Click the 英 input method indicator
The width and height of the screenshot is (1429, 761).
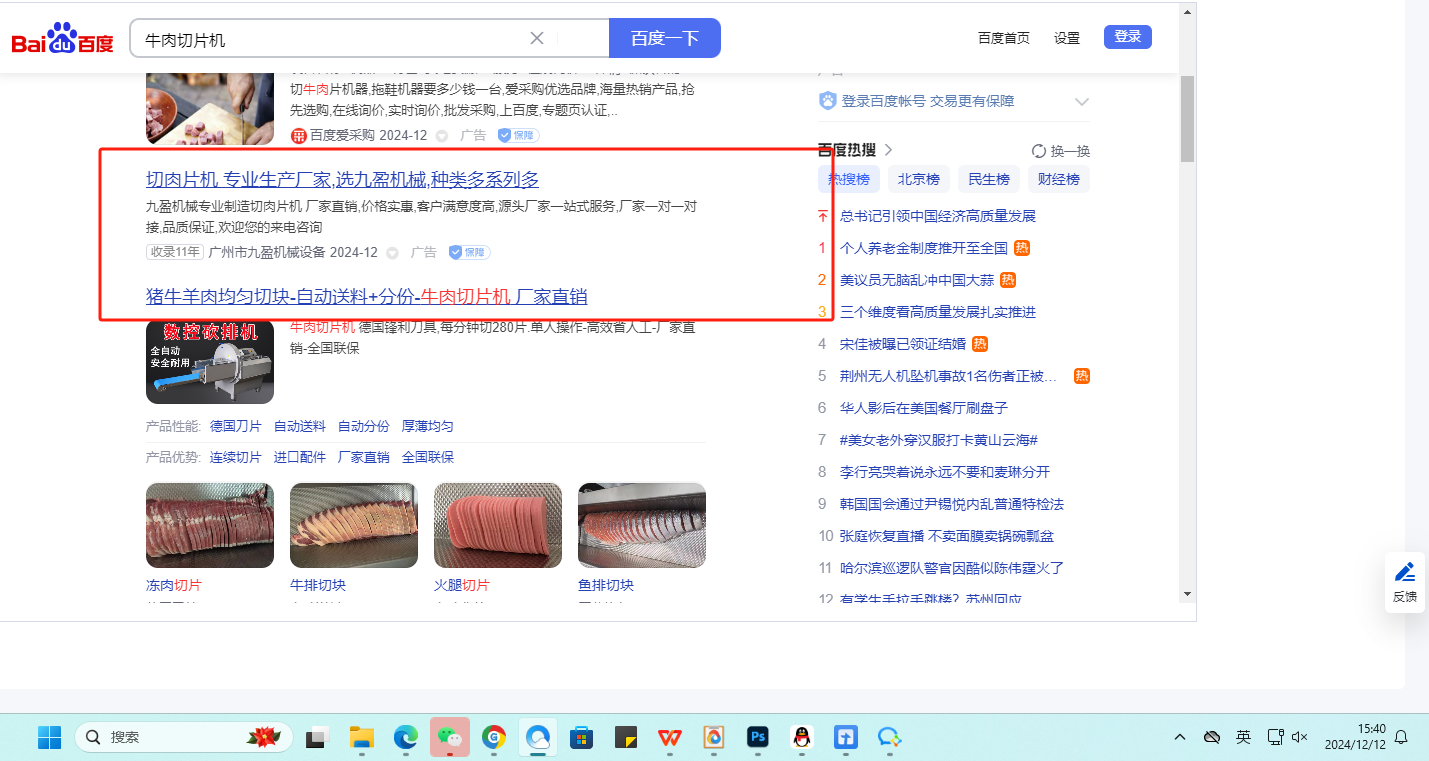pos(1243,738)
